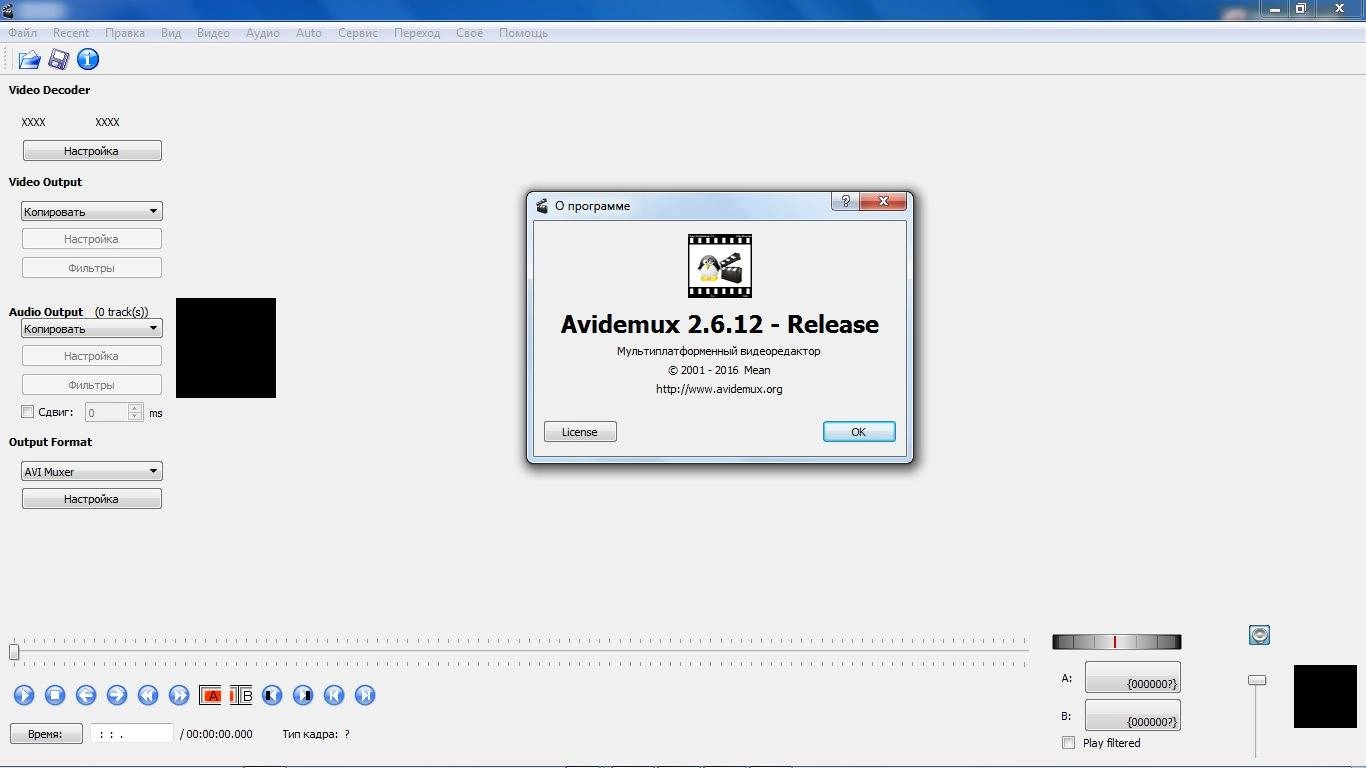Viewport: 1366px width, 768px height.
Task: Click Настройка under Audio Output
Action: [x=91, y=356]
